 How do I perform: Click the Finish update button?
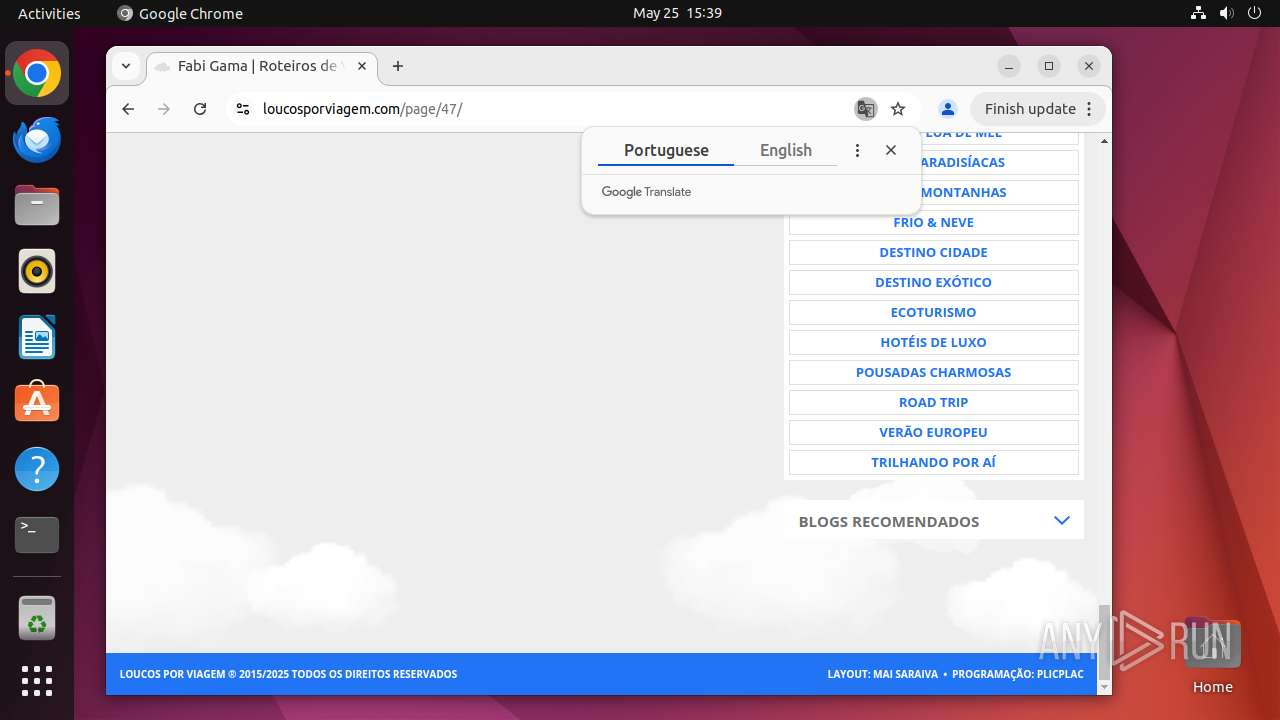pos(1030,109)
